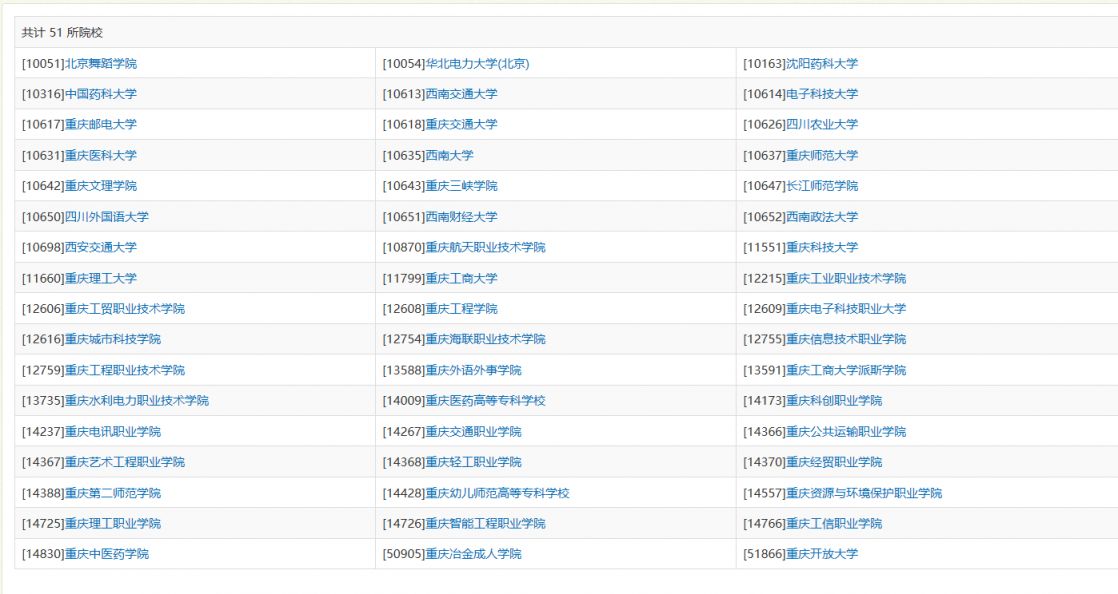Select 重庆中医药学院 link
Viewport: 1118px width, 594px height.
click(x=107, y=554)
